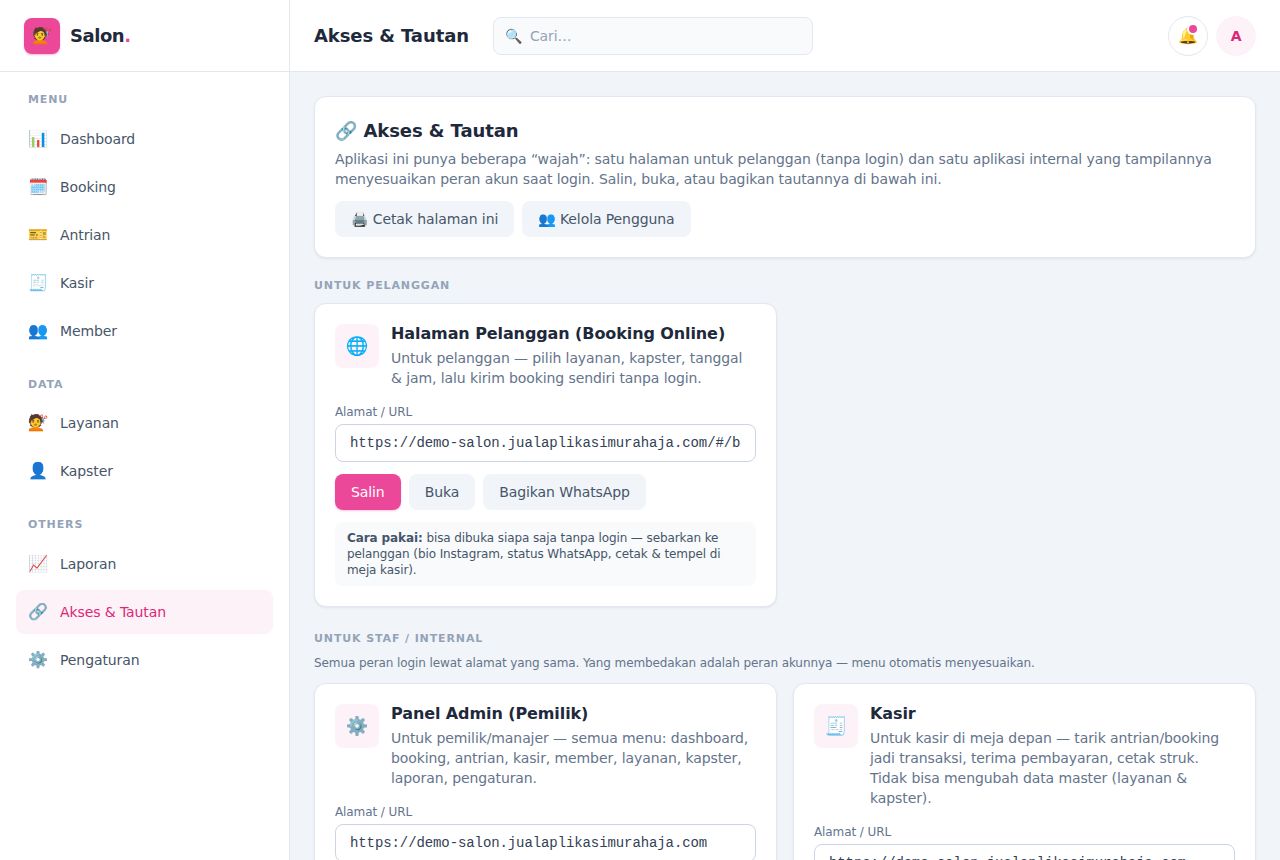Open Kelola Pengguna button

coord(606,219)
